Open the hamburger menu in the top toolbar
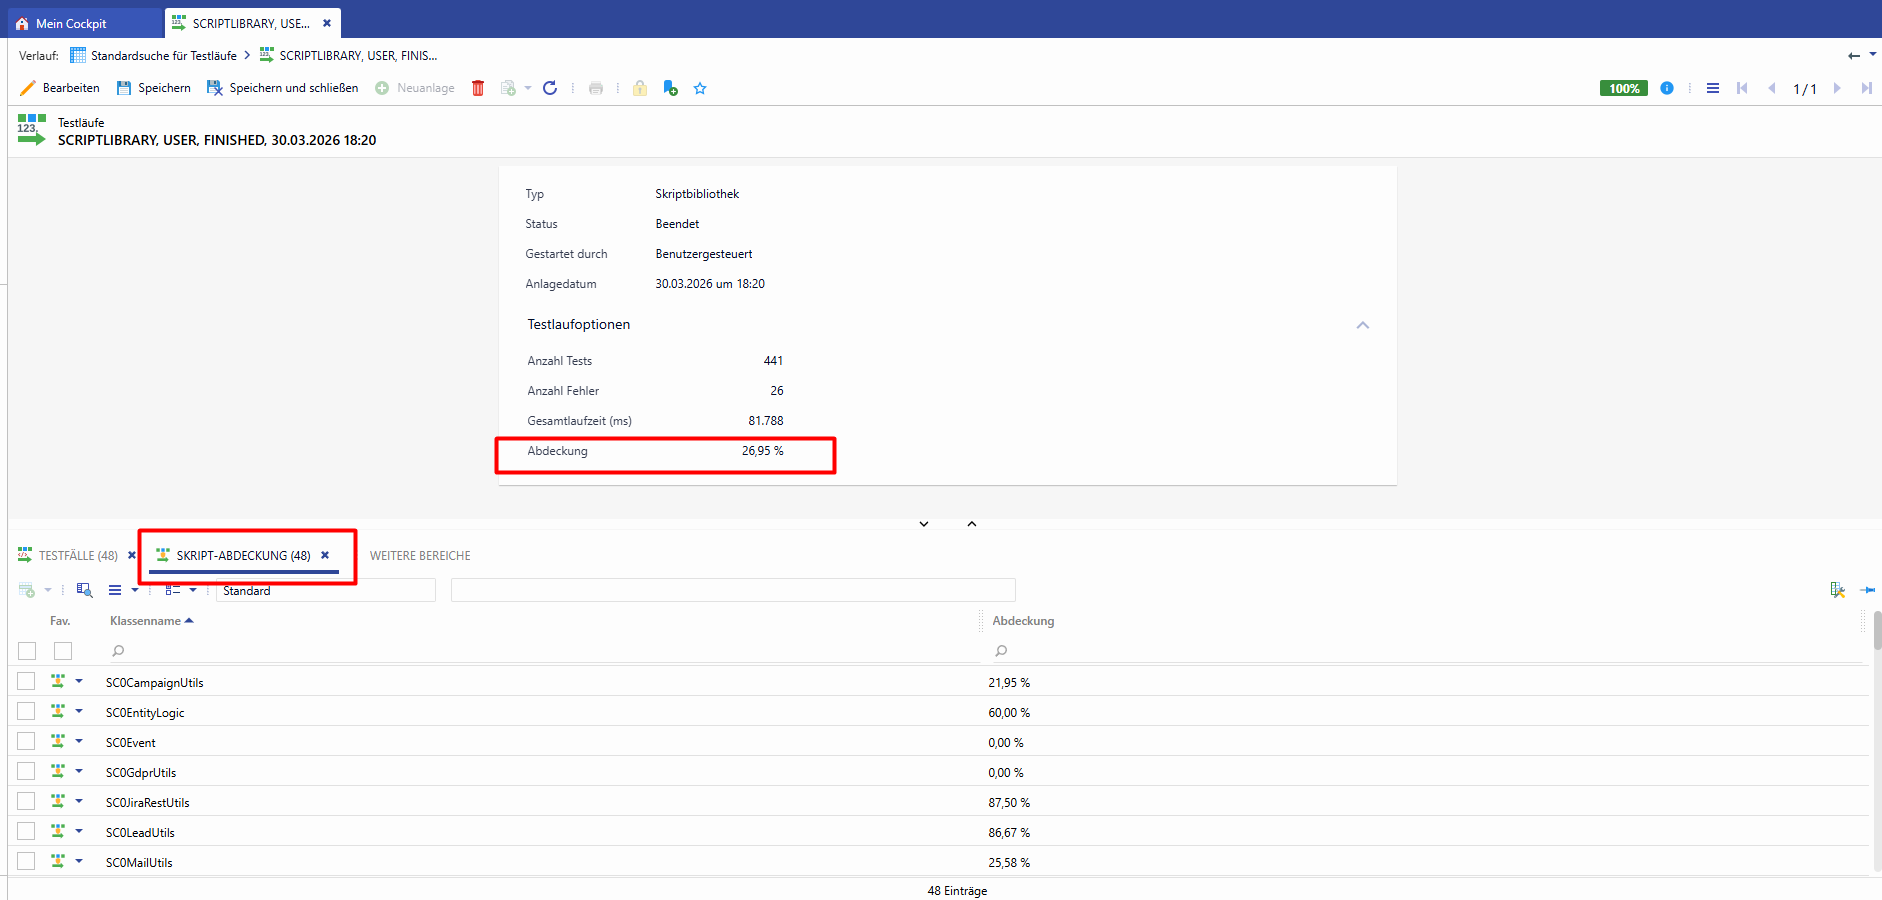Viewport: 1882px width, 900px height. (1713, 88)
